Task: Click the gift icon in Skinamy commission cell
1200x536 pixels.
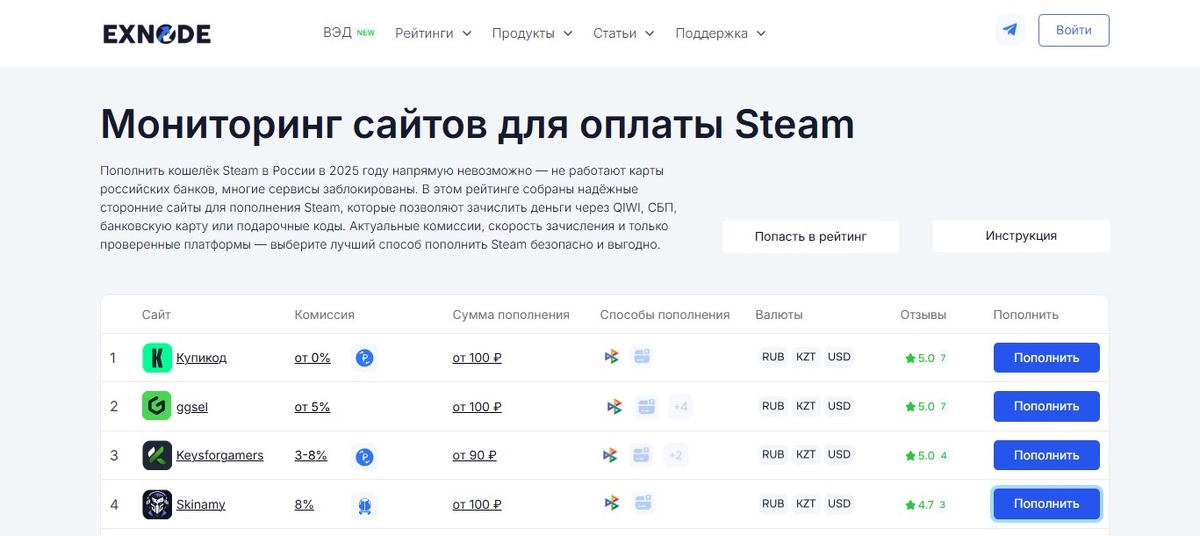Action: (365, 506)
